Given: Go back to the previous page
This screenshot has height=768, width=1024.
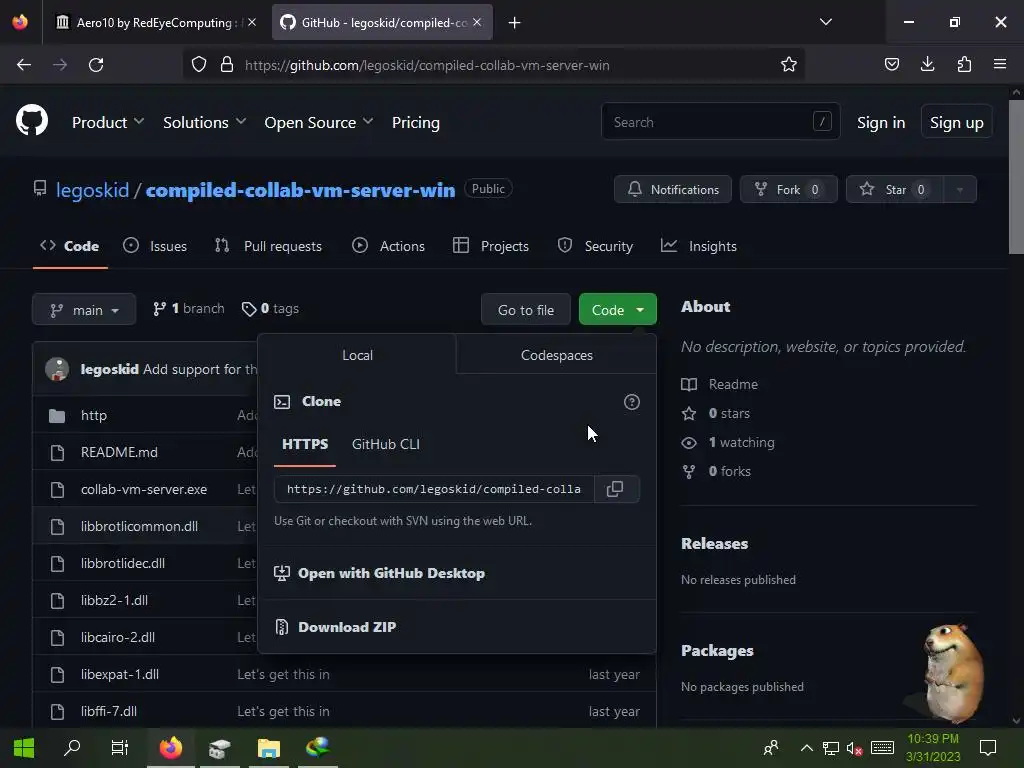Looking at the screenshot, I should tap(24, 65).
